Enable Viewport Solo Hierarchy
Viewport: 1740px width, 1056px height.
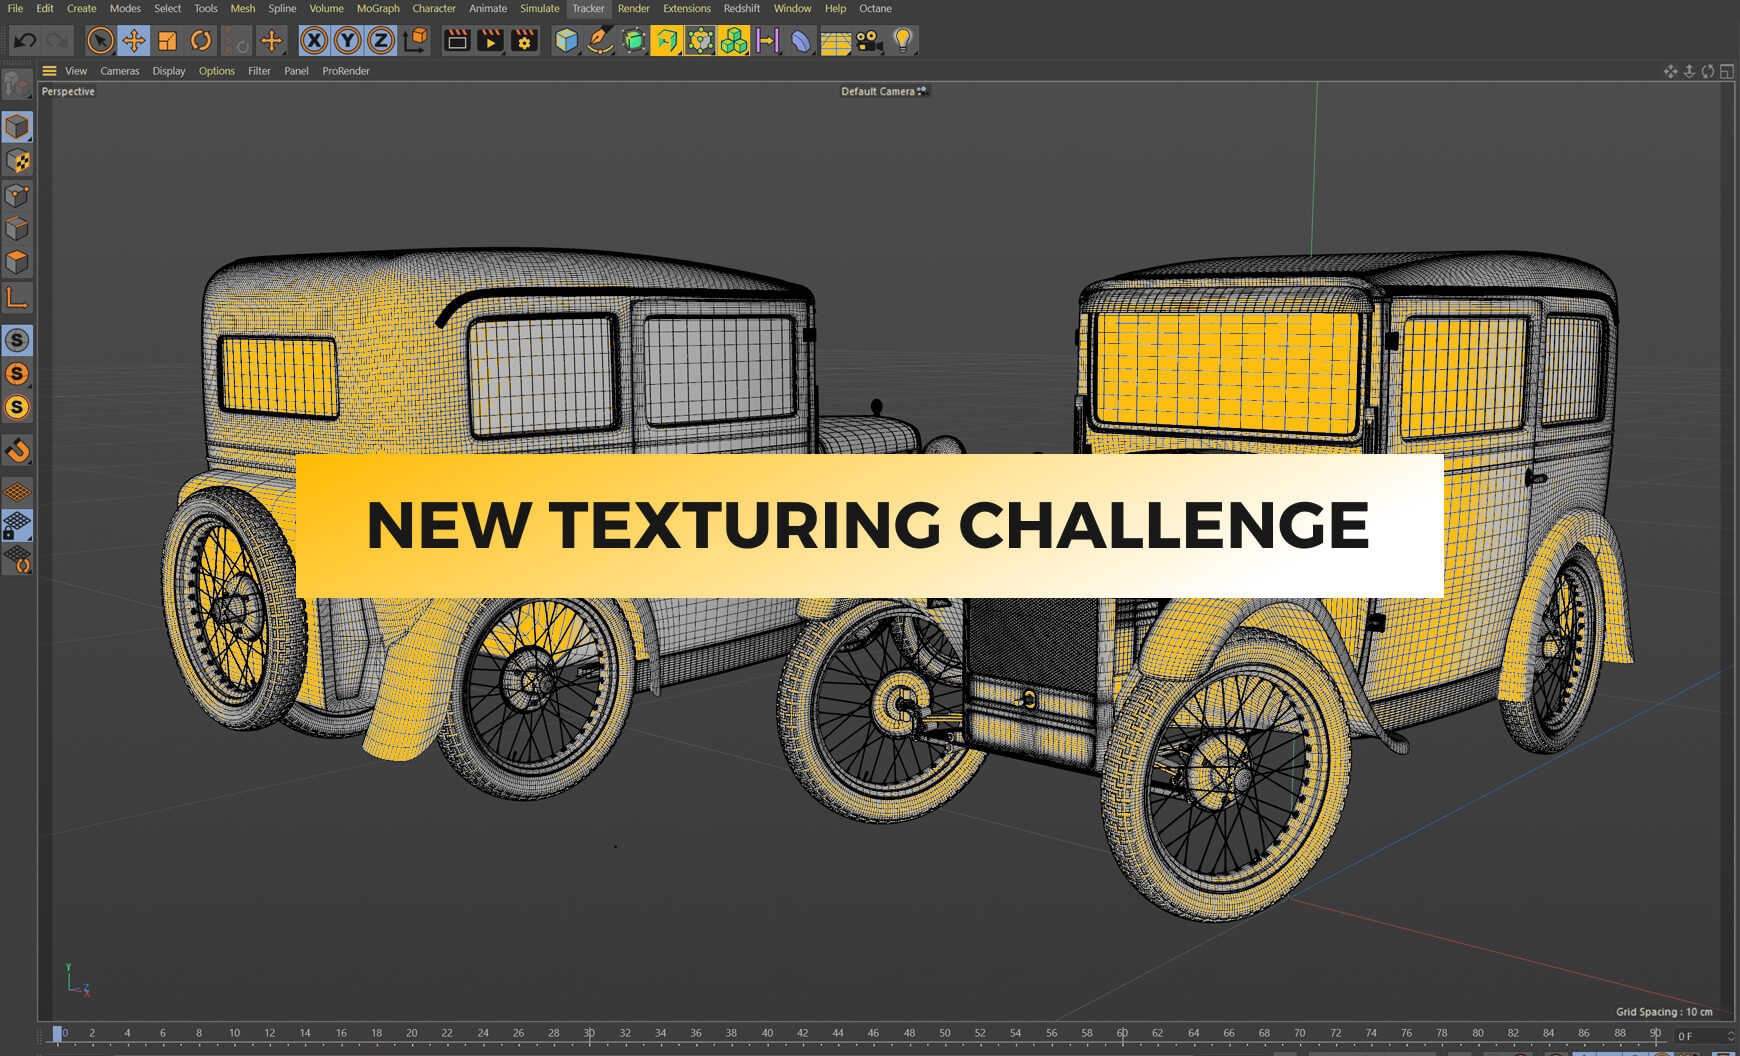pos(17,408)
